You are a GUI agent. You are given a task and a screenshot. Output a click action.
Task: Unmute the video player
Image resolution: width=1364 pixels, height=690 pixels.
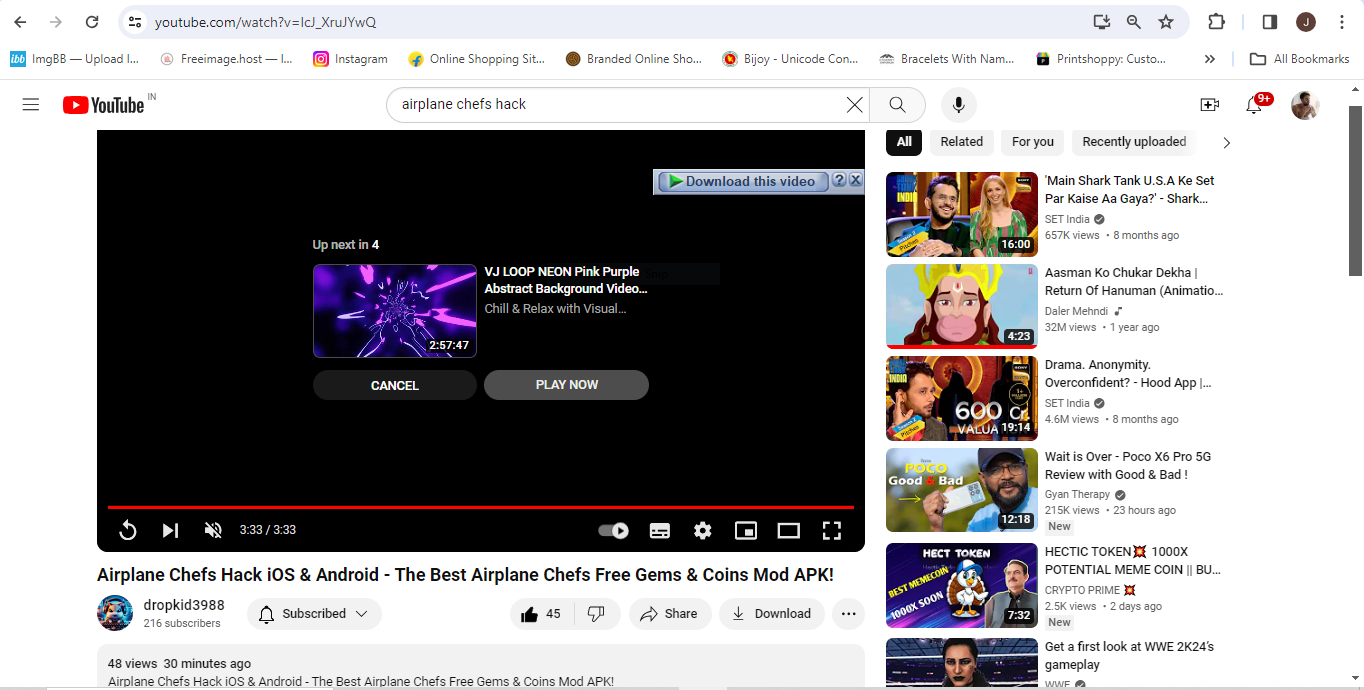click(213, 530)
